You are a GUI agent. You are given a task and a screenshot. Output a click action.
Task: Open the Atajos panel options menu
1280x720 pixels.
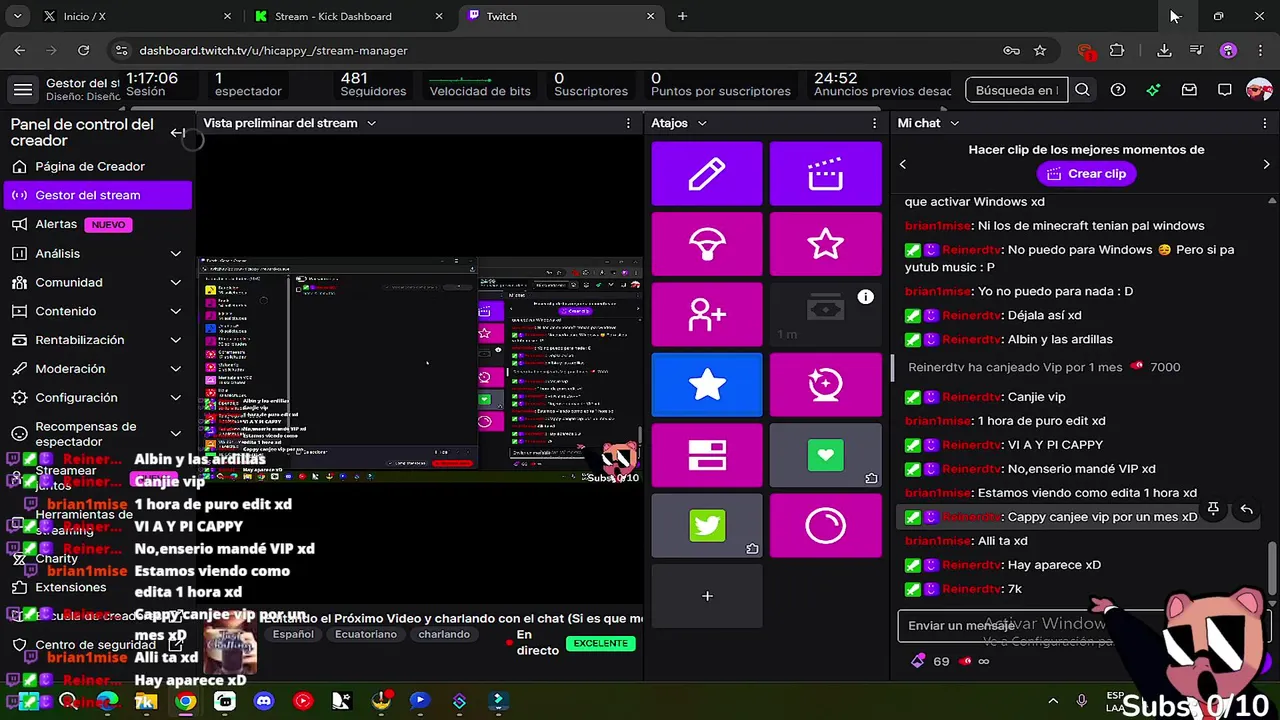(874, 123)
